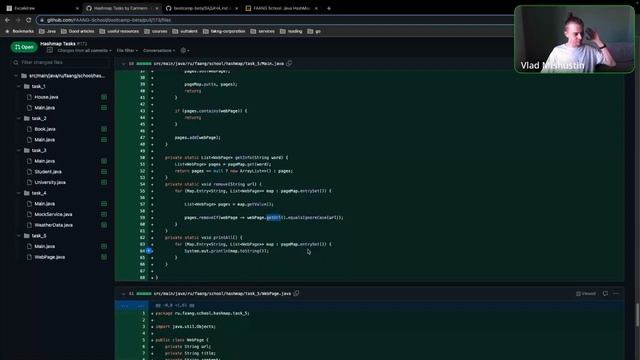This screenshot has height=360, width=640.
Task: Click the Hashmap Tasks pull request title
Action: (x=58, y=44)
